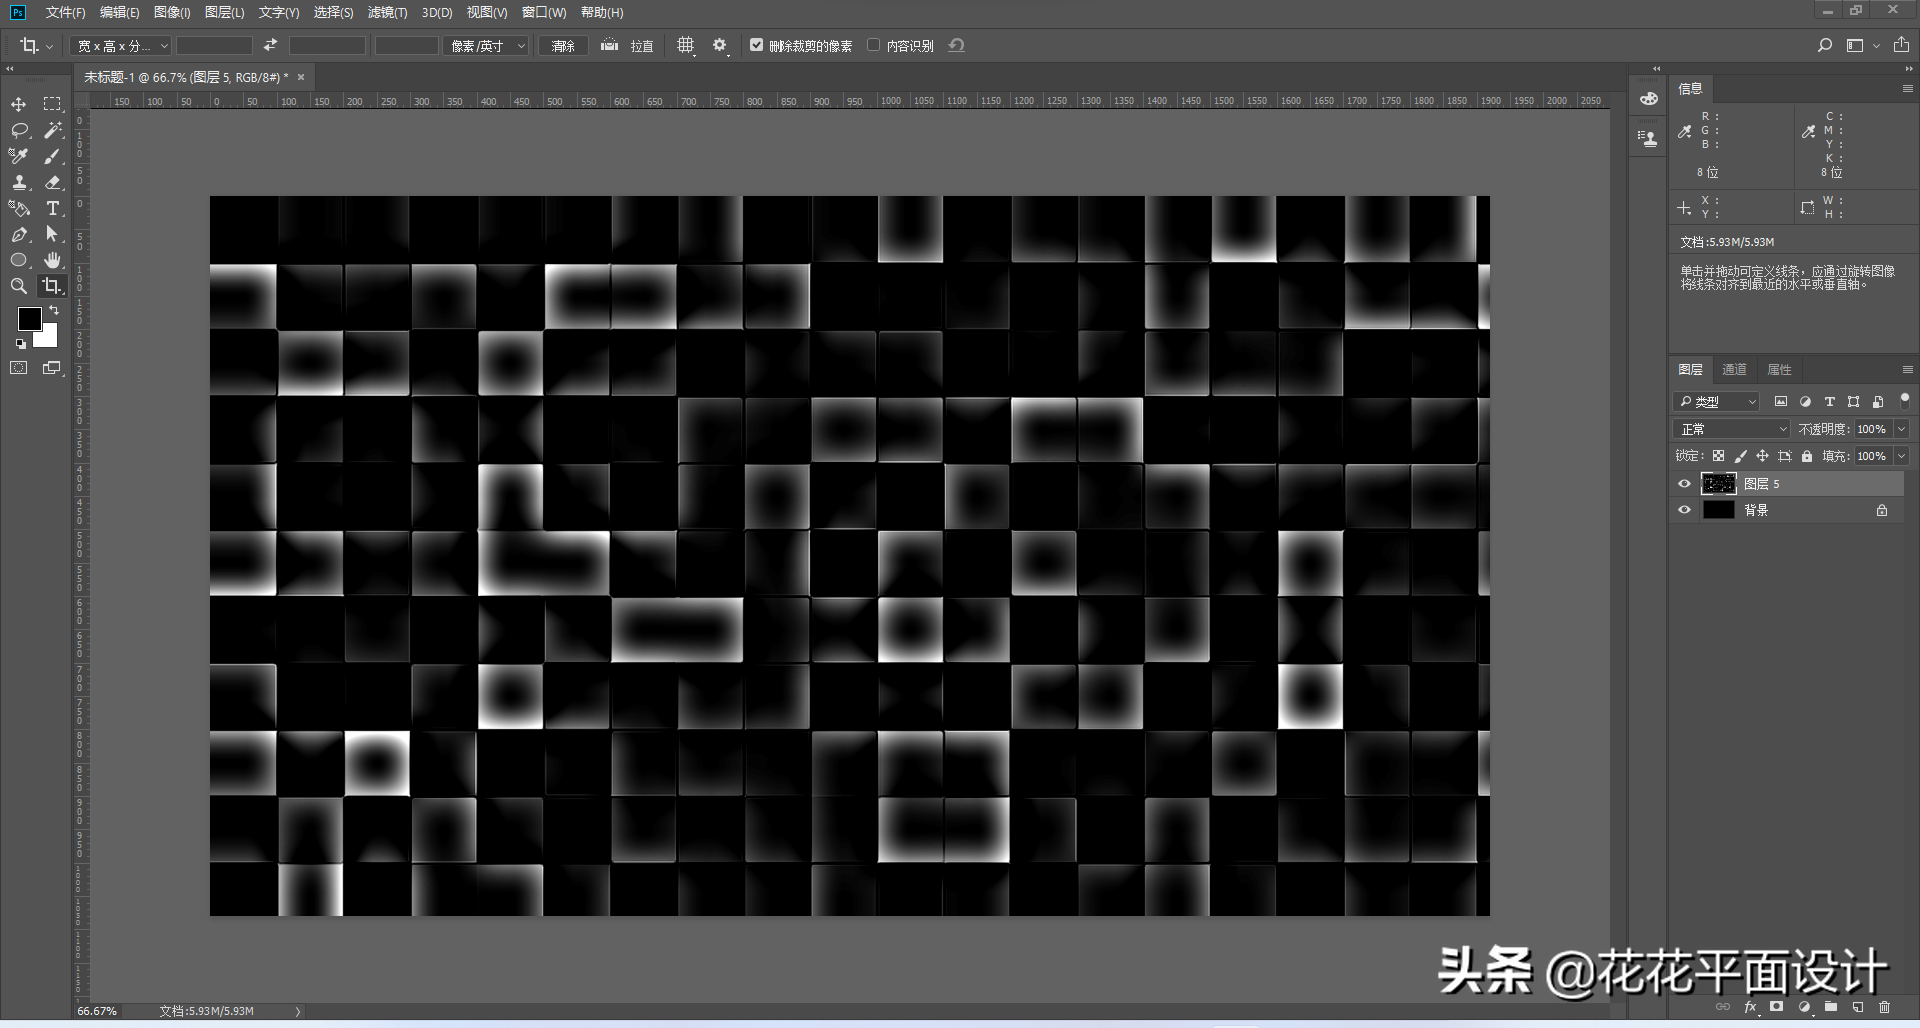Select the Type tool in toolbox

tap(52, 209)
